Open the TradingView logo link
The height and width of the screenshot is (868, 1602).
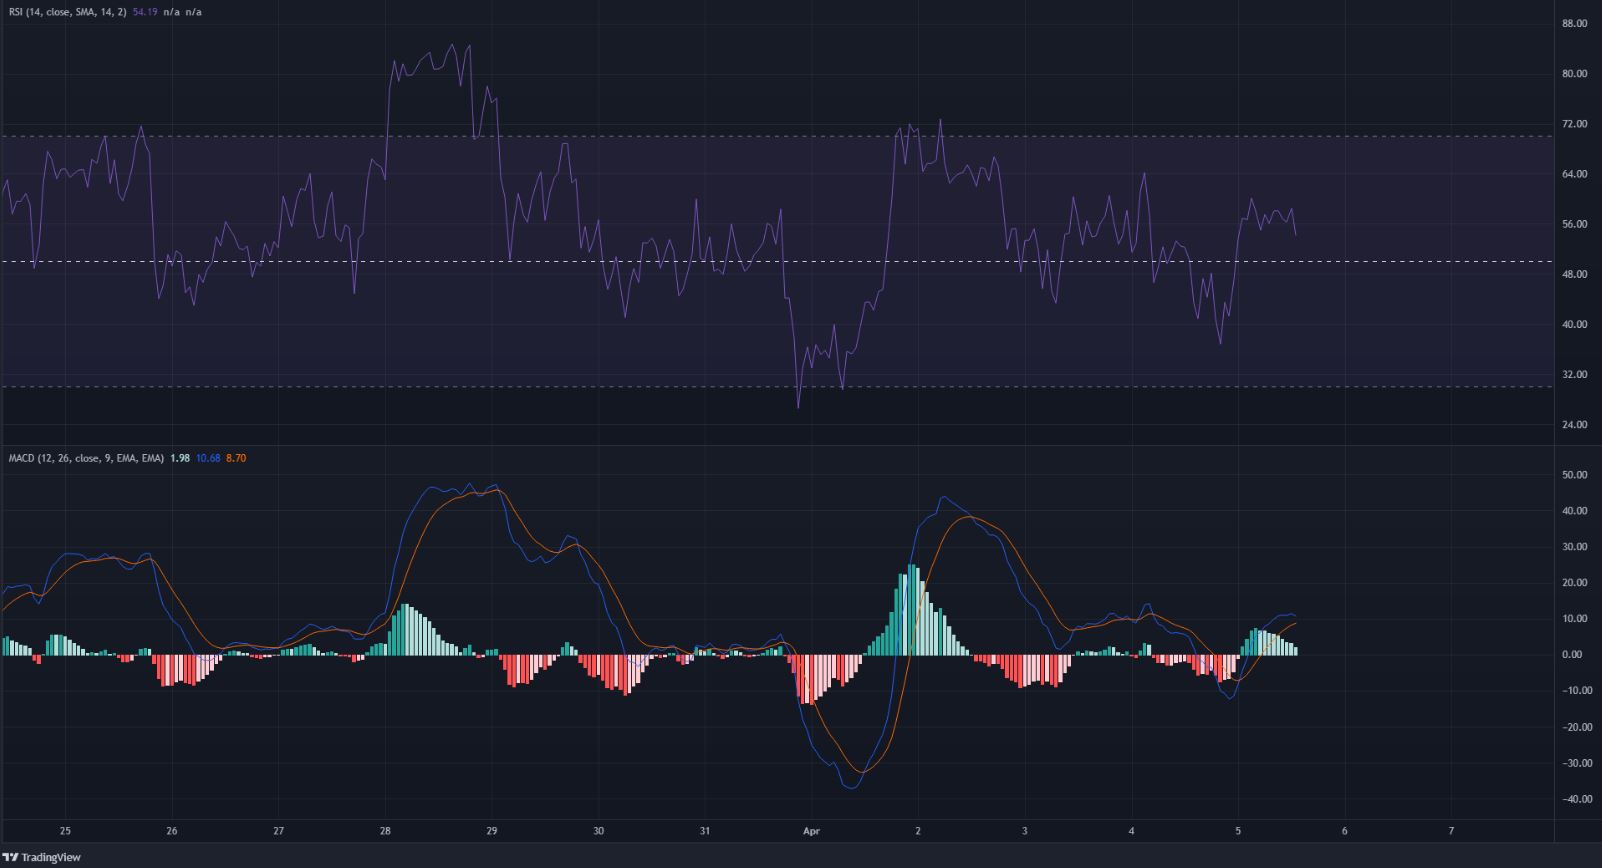tap(42, 857)
